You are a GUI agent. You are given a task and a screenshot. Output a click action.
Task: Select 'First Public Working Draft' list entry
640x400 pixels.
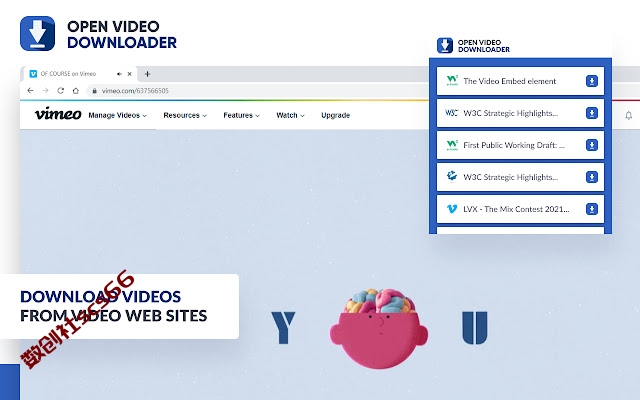[x=520, y=145]
